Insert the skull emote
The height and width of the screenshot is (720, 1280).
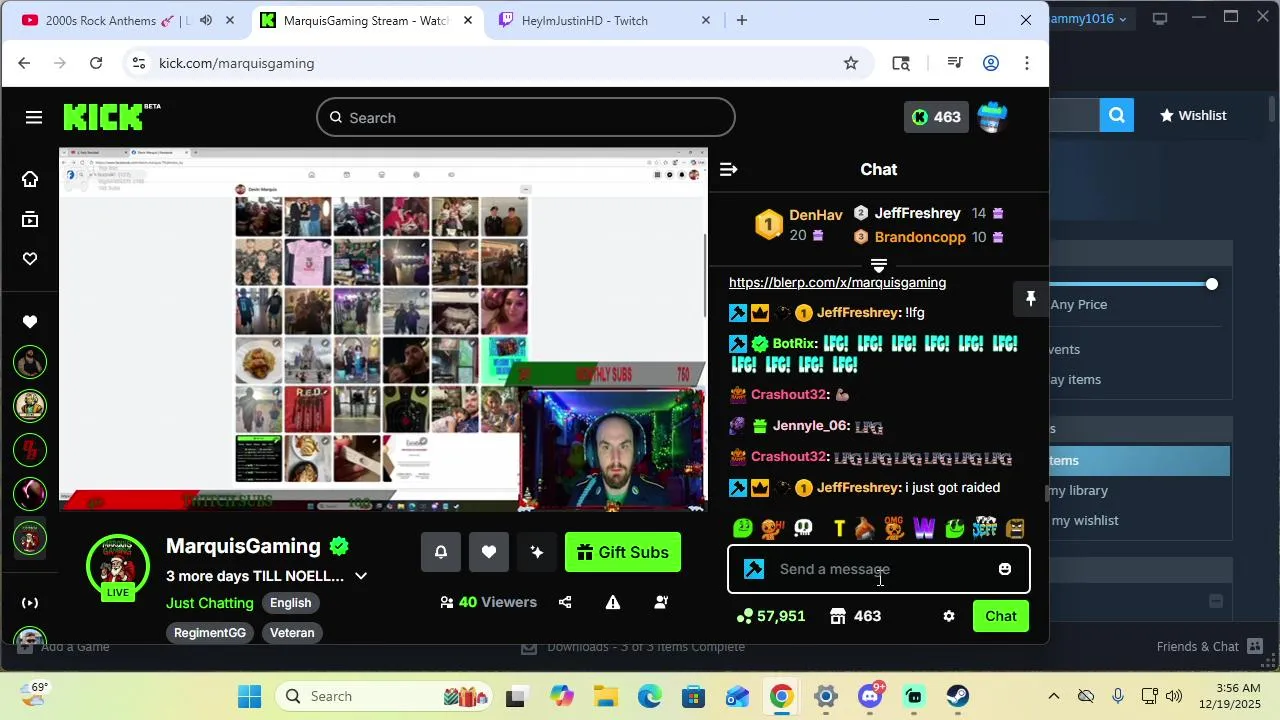pos(803,528)
